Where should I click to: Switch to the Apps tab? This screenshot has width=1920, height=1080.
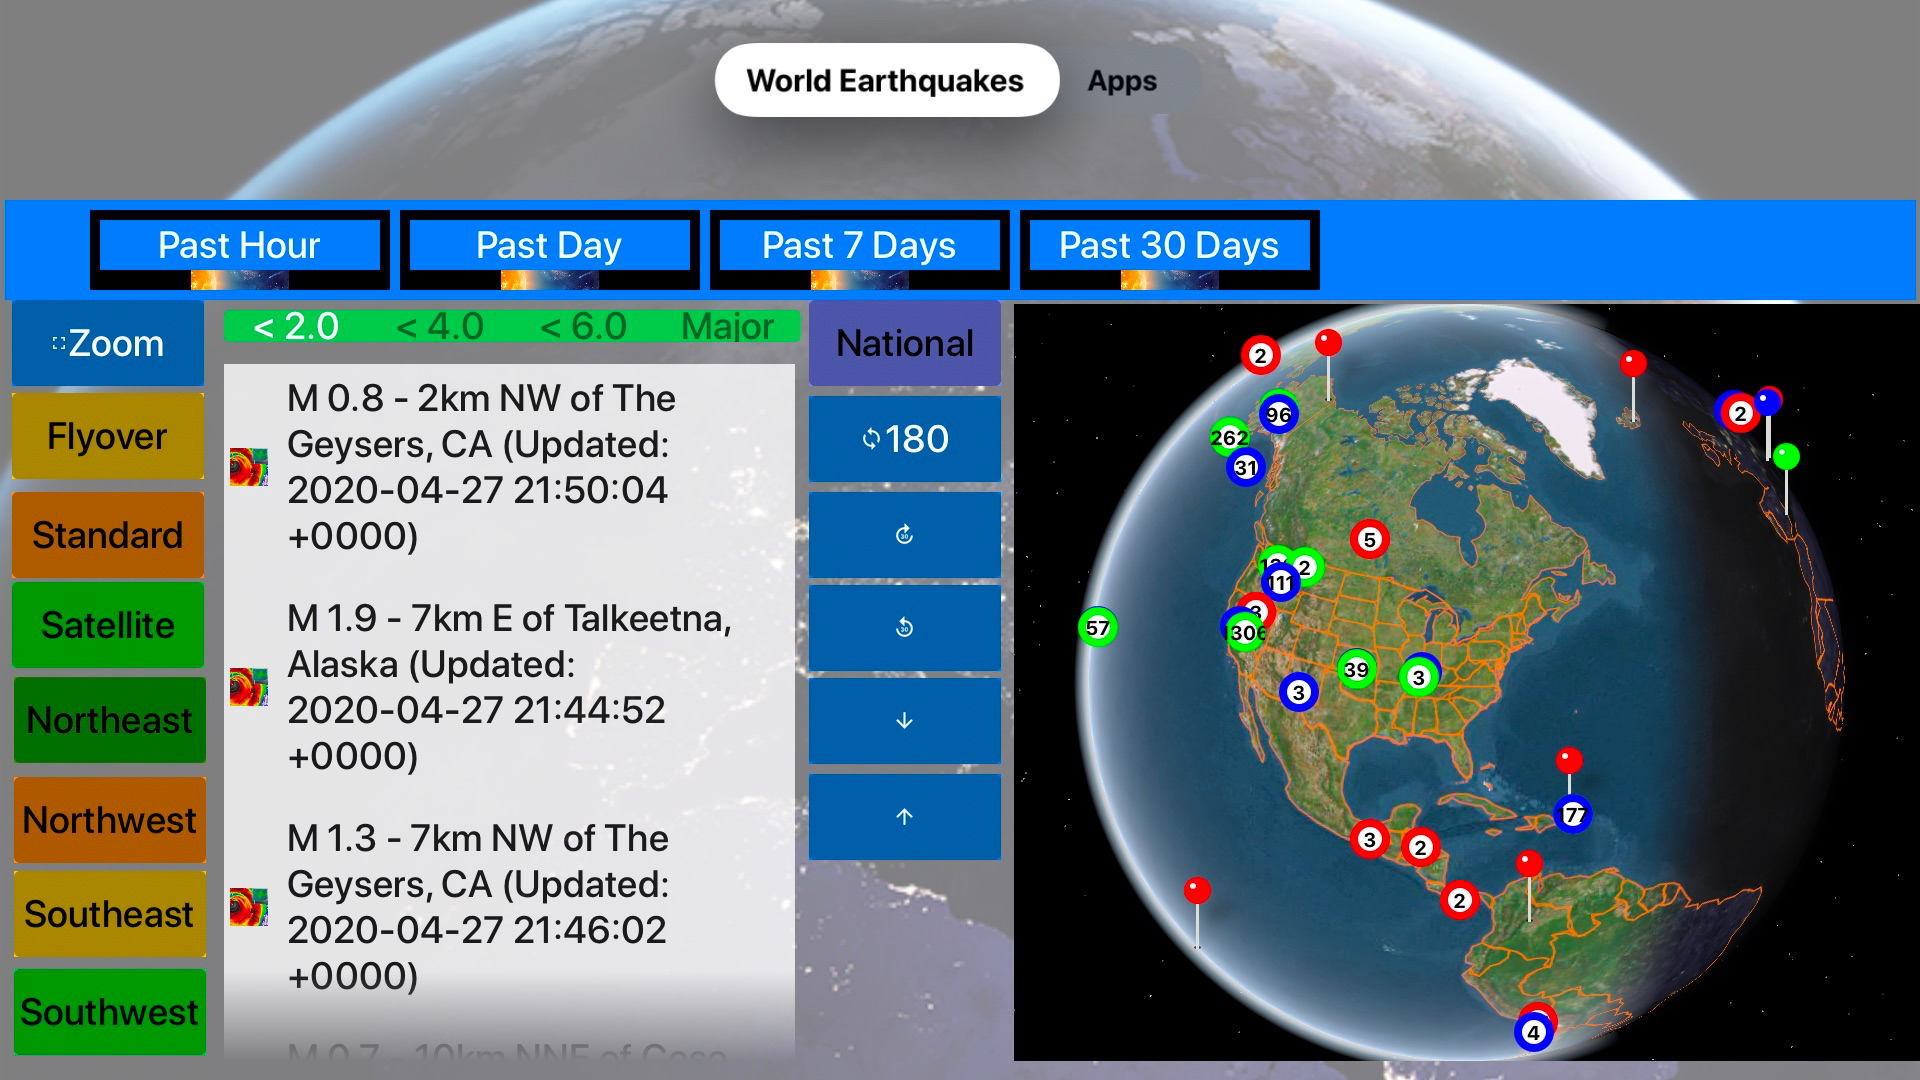(x=1122, y=80)
